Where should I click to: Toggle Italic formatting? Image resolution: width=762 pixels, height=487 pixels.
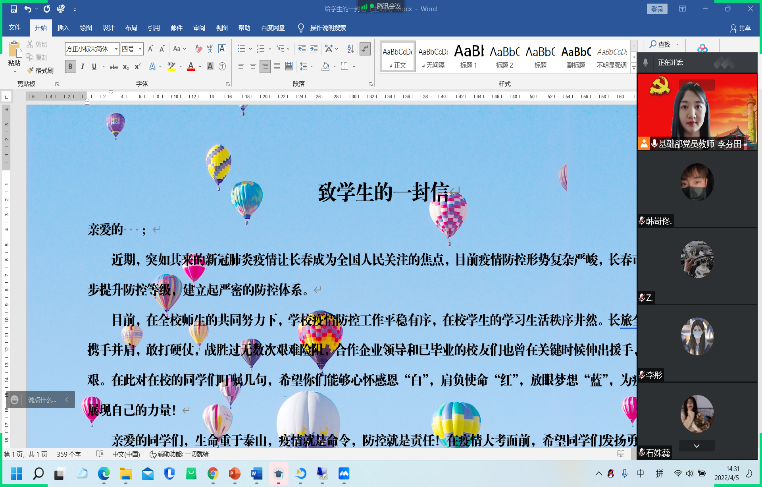pyautogui.click(x=82, y=66)
